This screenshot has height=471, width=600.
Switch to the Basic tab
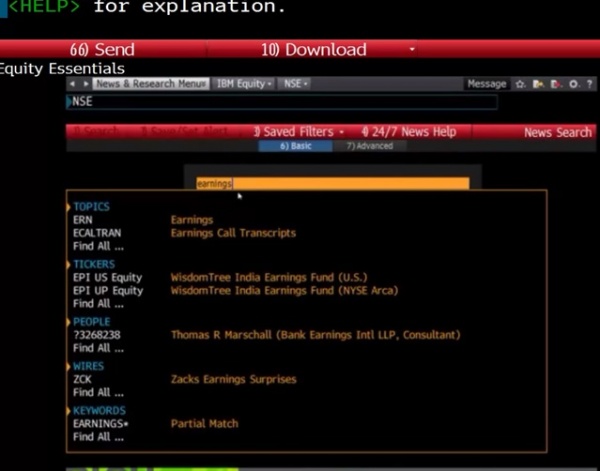(x=295, y=146)
